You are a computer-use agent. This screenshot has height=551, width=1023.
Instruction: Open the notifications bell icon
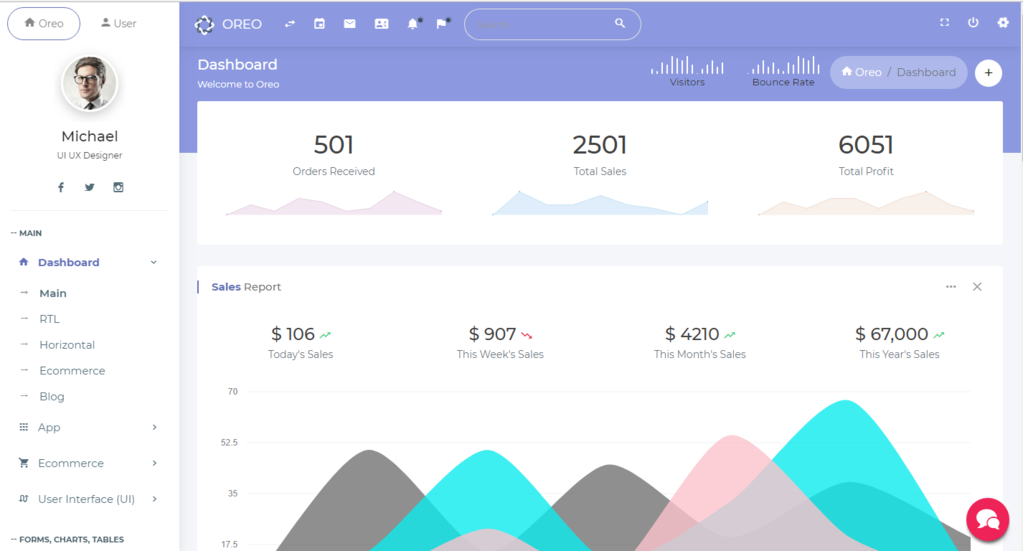pyautogui.click(x=412, y=23)
